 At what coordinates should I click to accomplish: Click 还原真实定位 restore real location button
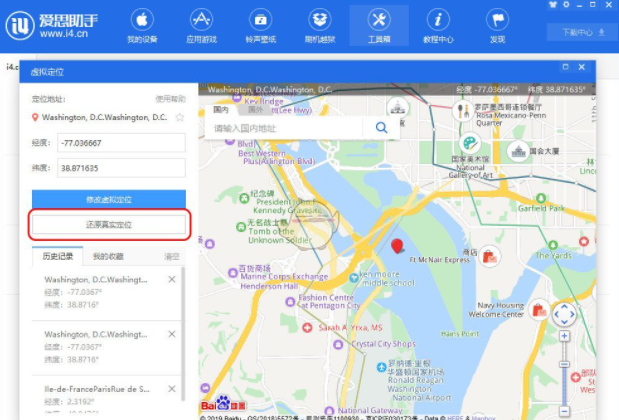(x=109, y=225)
